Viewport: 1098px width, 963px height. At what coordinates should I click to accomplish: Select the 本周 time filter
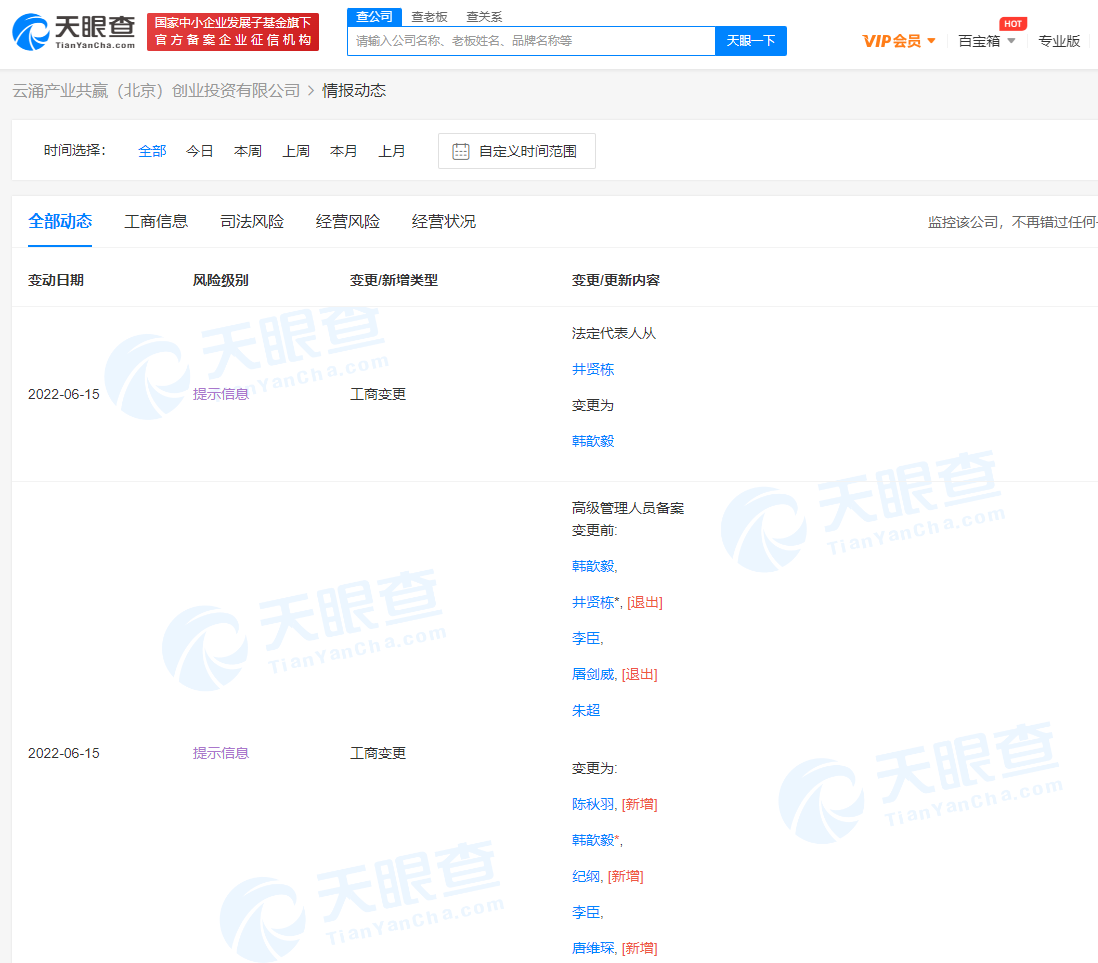coord(248,151)
